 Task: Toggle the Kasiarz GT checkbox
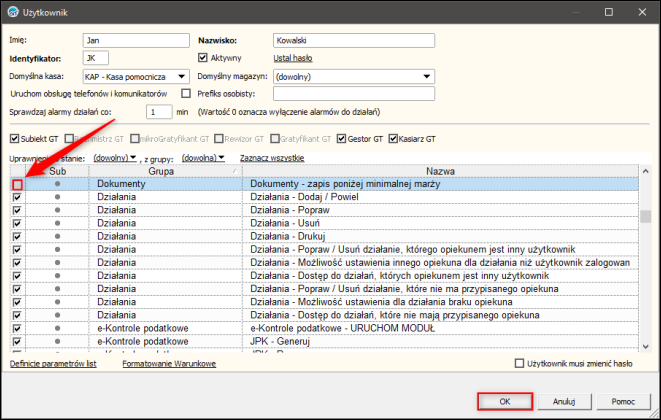[x=393, y=139]
